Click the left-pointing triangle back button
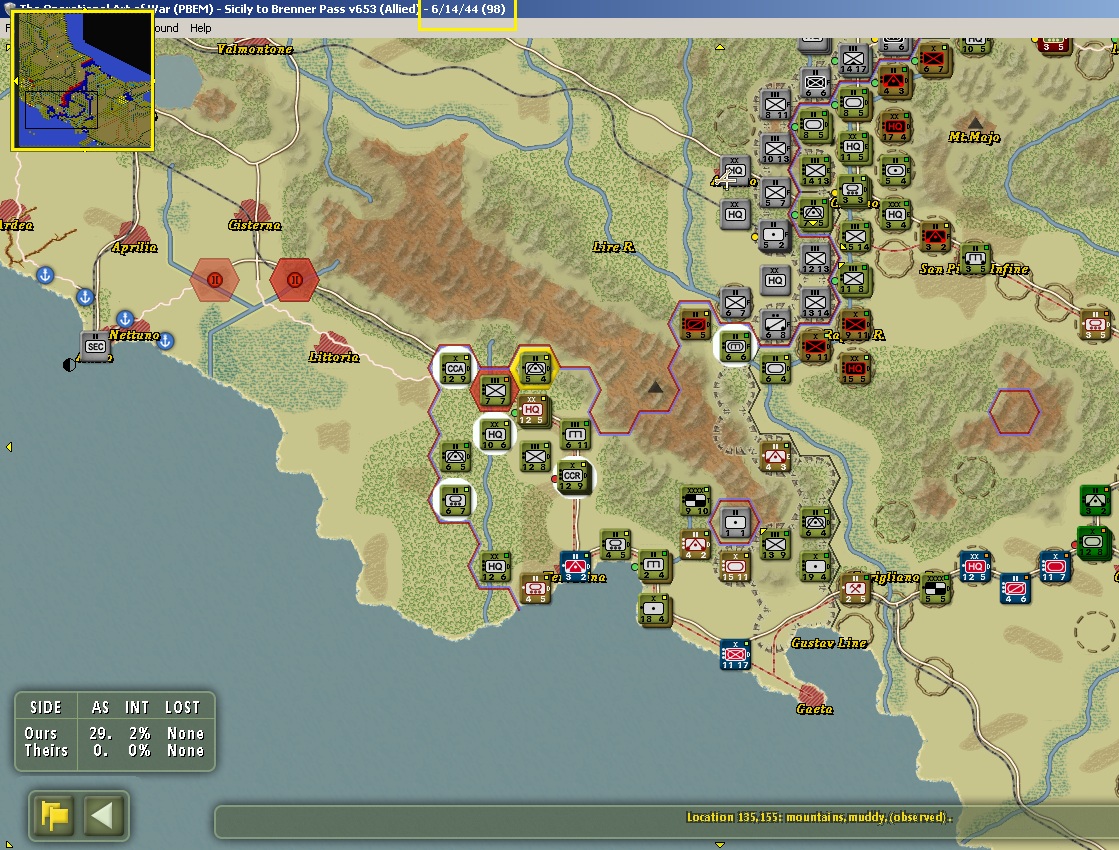 coord(104,815)
